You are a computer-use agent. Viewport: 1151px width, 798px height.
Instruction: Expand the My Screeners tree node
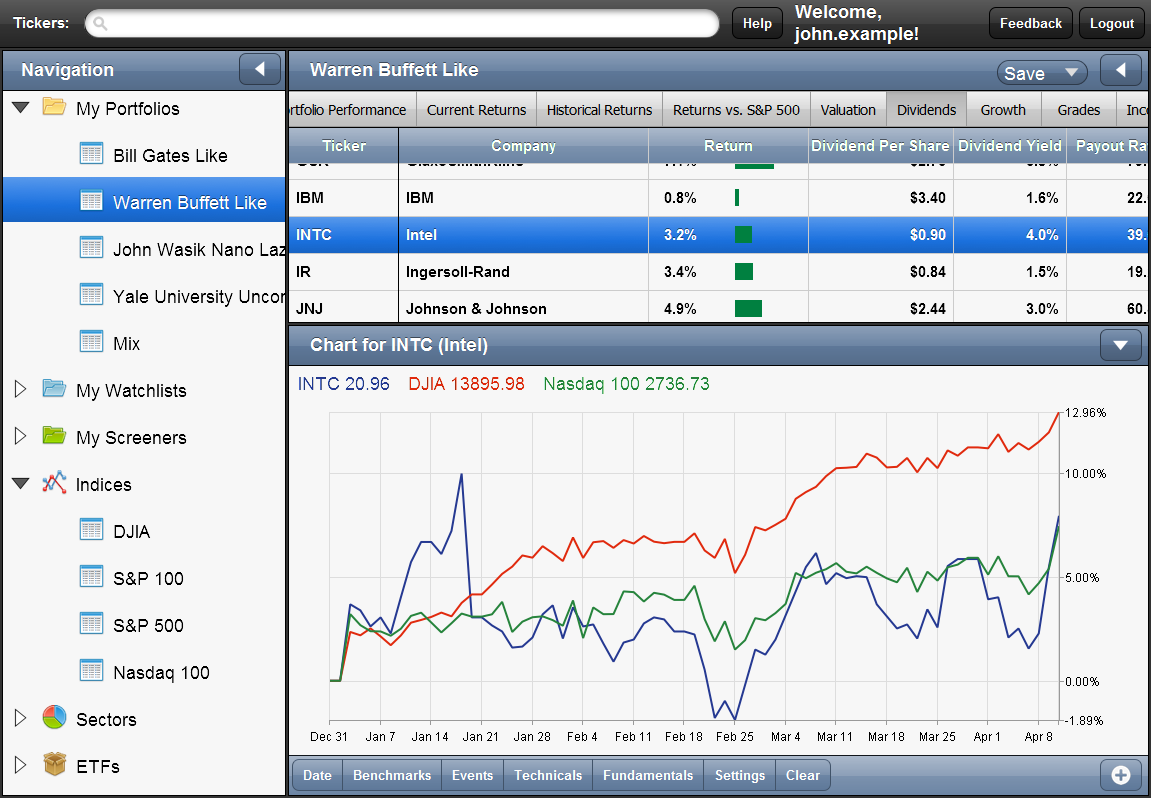(21, 436)
